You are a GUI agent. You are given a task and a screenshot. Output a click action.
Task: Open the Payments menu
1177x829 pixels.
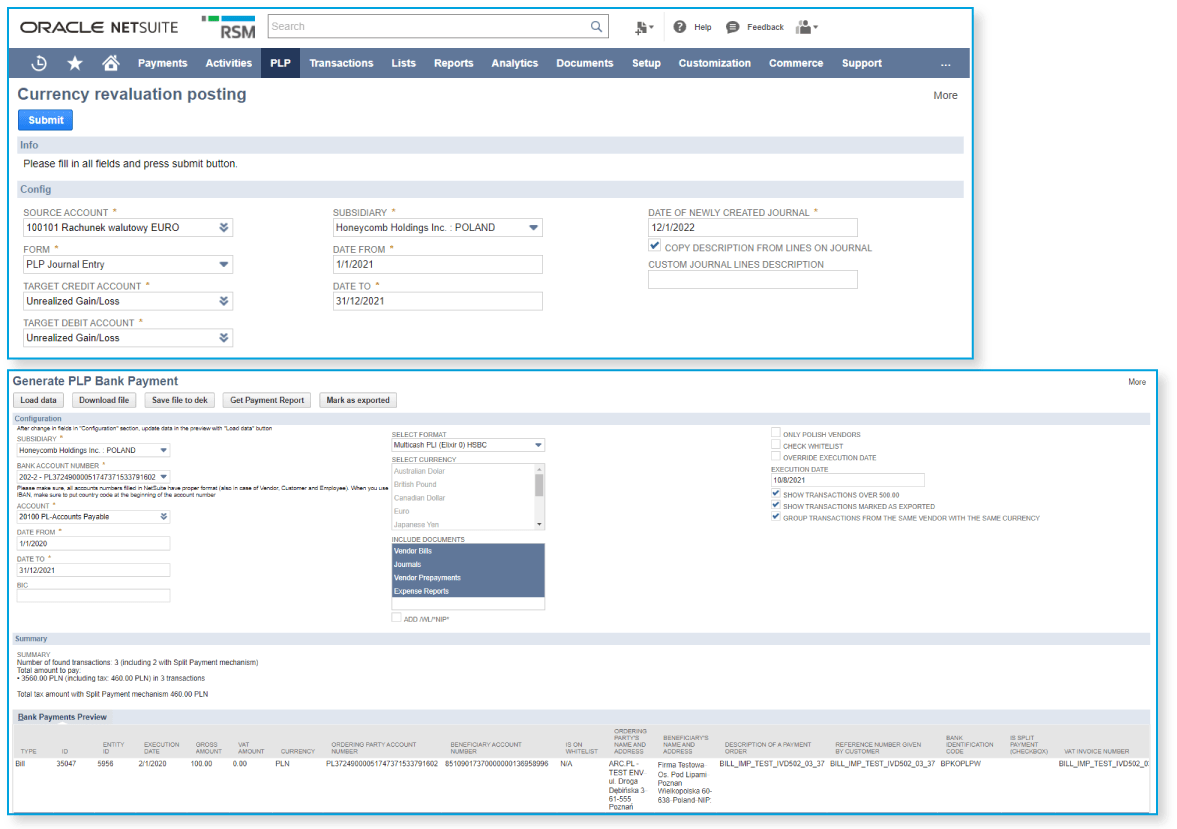pos(162,64)
